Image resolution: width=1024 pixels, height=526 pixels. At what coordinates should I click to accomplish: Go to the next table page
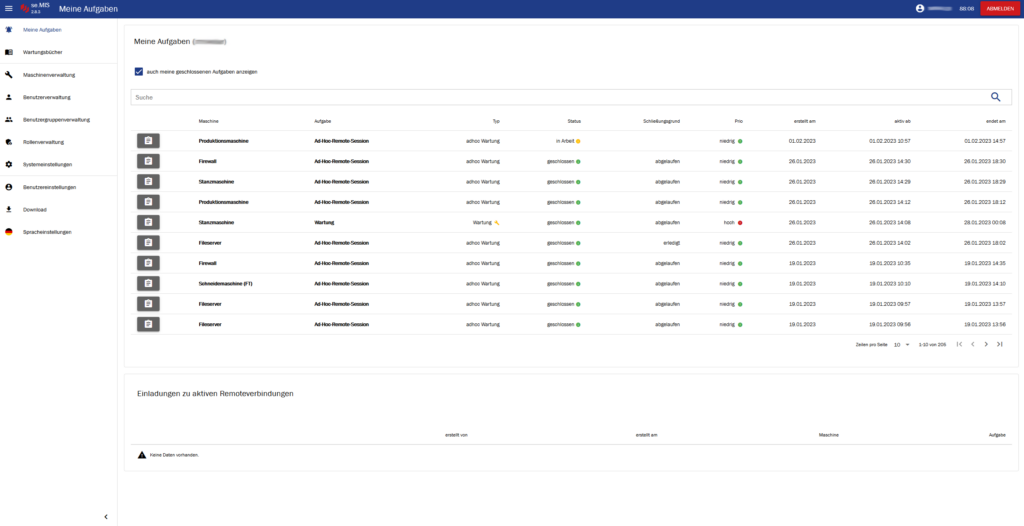[986, 344]
